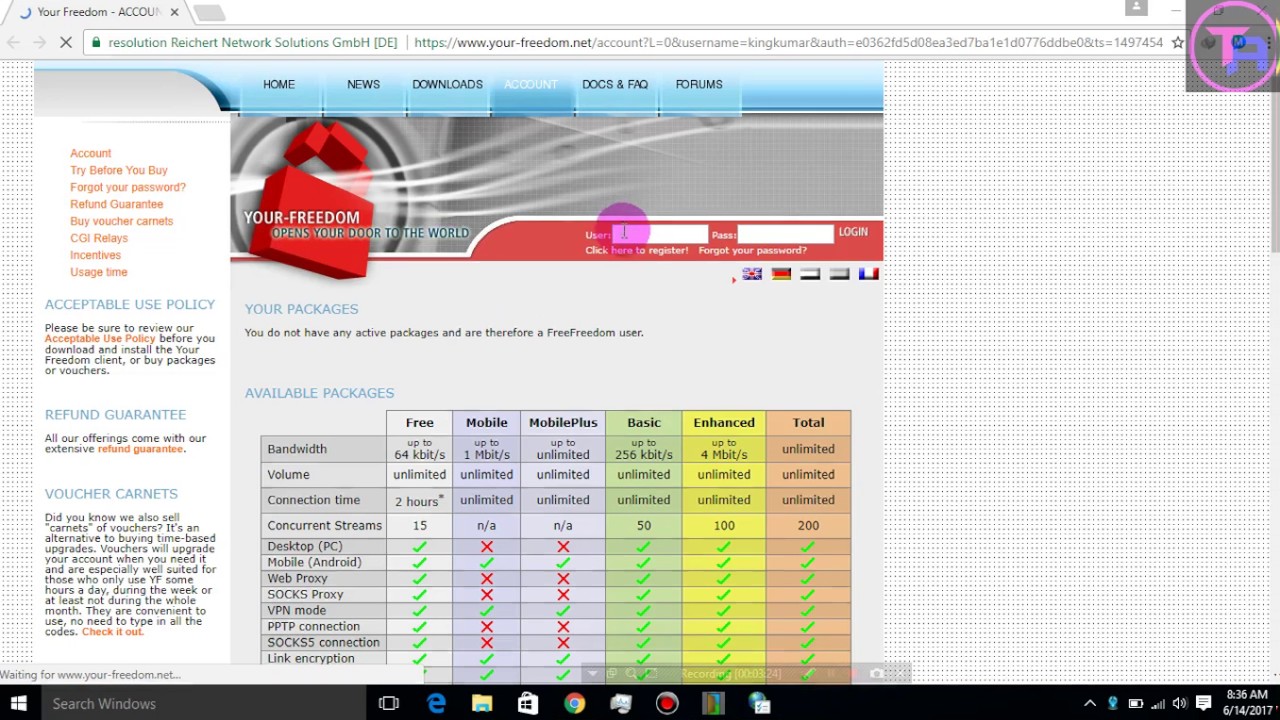Click the browser address bar URL
Screen dimensions: 1280x720
[x=788, y=43]
